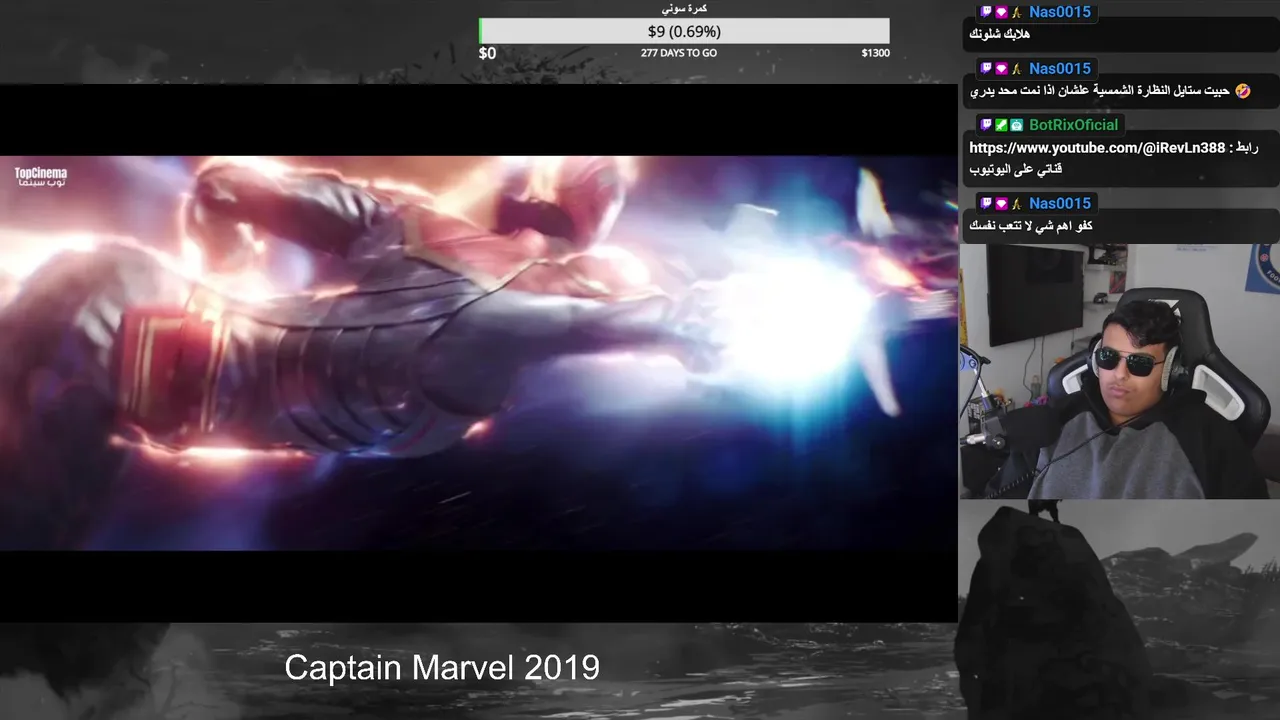The height and width of the screenshot is (720, 1280).
Task: Click the goal title 'كمرة سوني'
Action: (x=685, y=9)
